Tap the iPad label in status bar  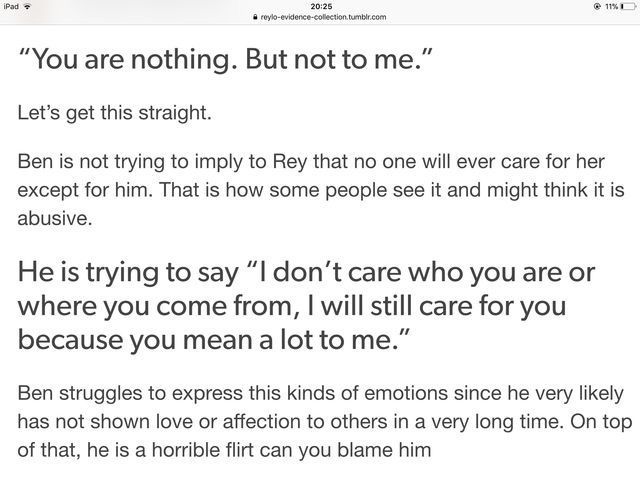click(x=11, y=7)
